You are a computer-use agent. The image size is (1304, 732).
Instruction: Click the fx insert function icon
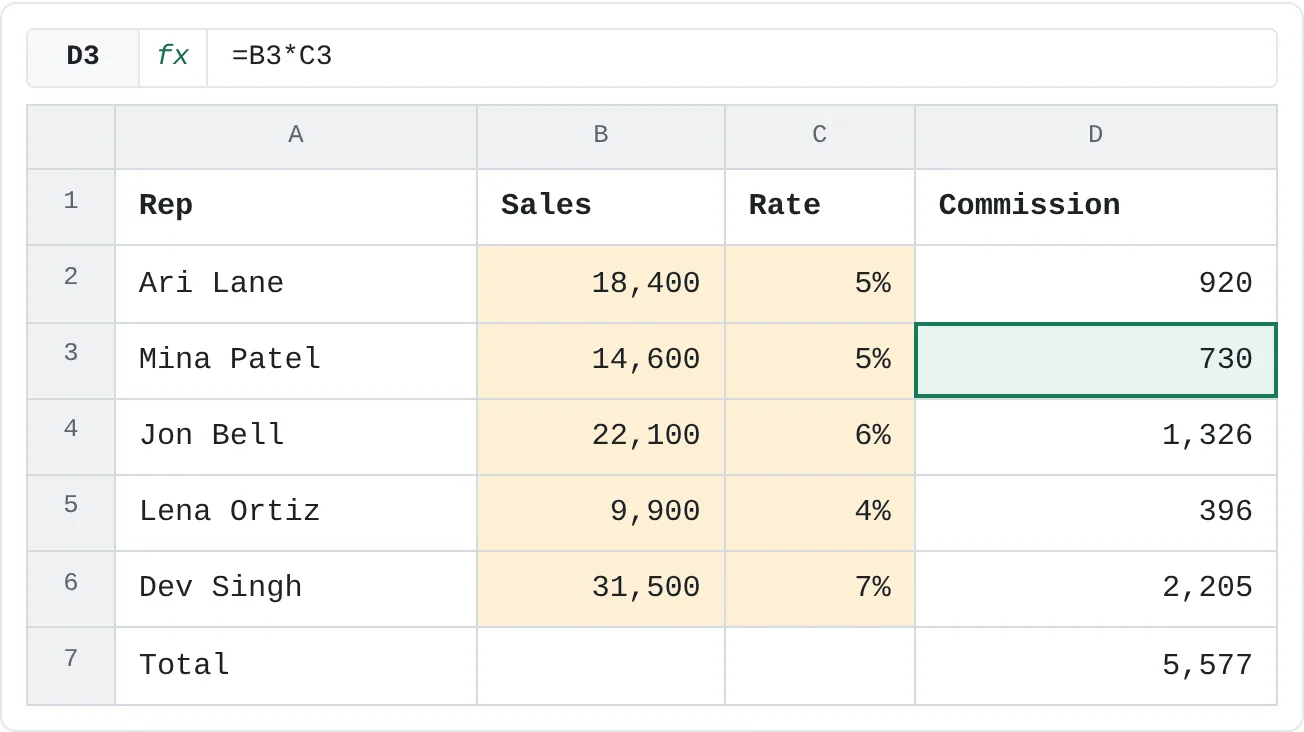click(173, 57)
